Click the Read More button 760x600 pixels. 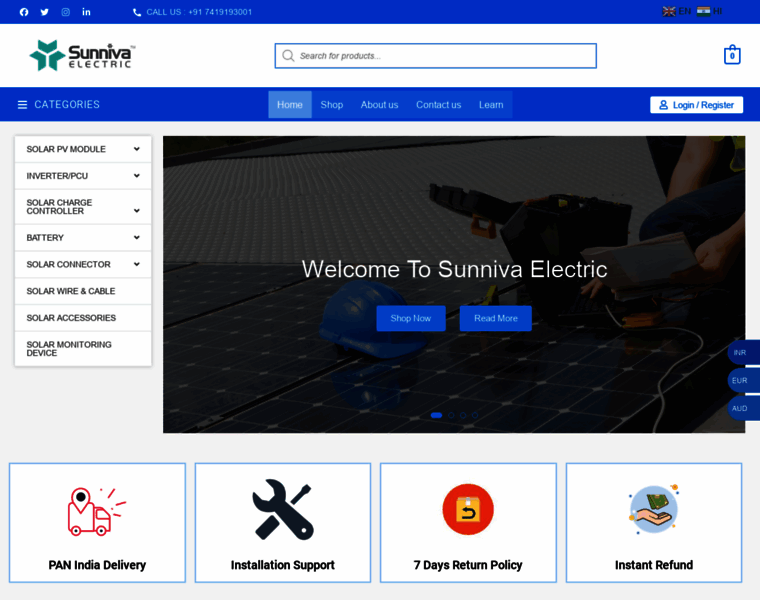(496, 318)
